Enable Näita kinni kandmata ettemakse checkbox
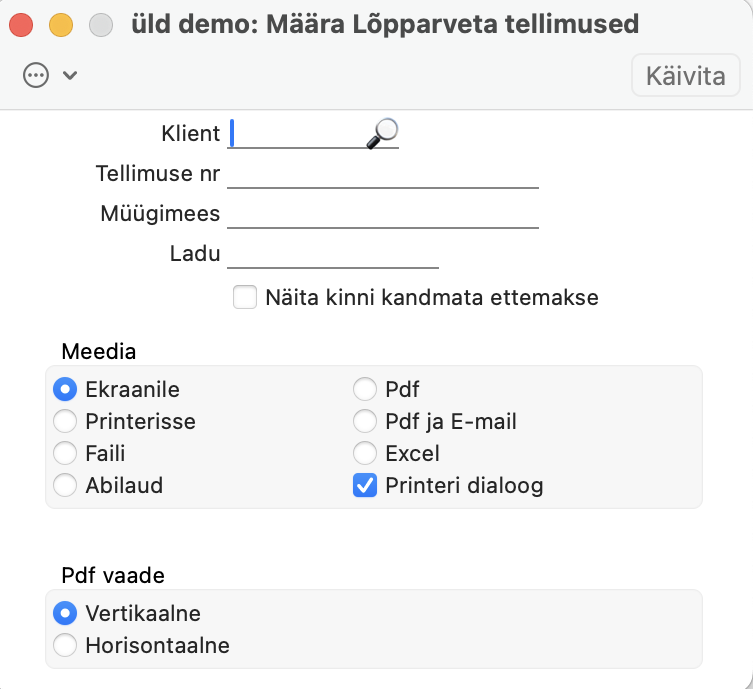This screenshot has height=689, width=753. pyautogui.click(x=245, y=297)
